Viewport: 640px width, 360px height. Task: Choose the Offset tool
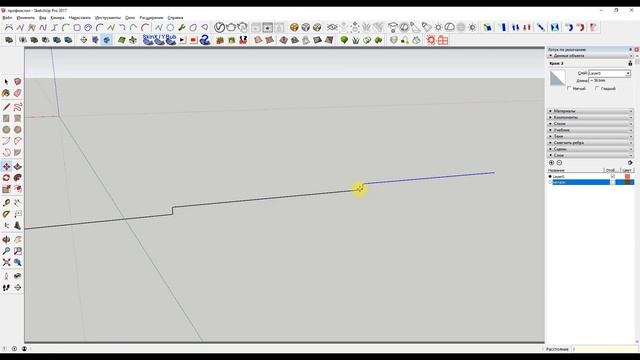coord(18,189)
